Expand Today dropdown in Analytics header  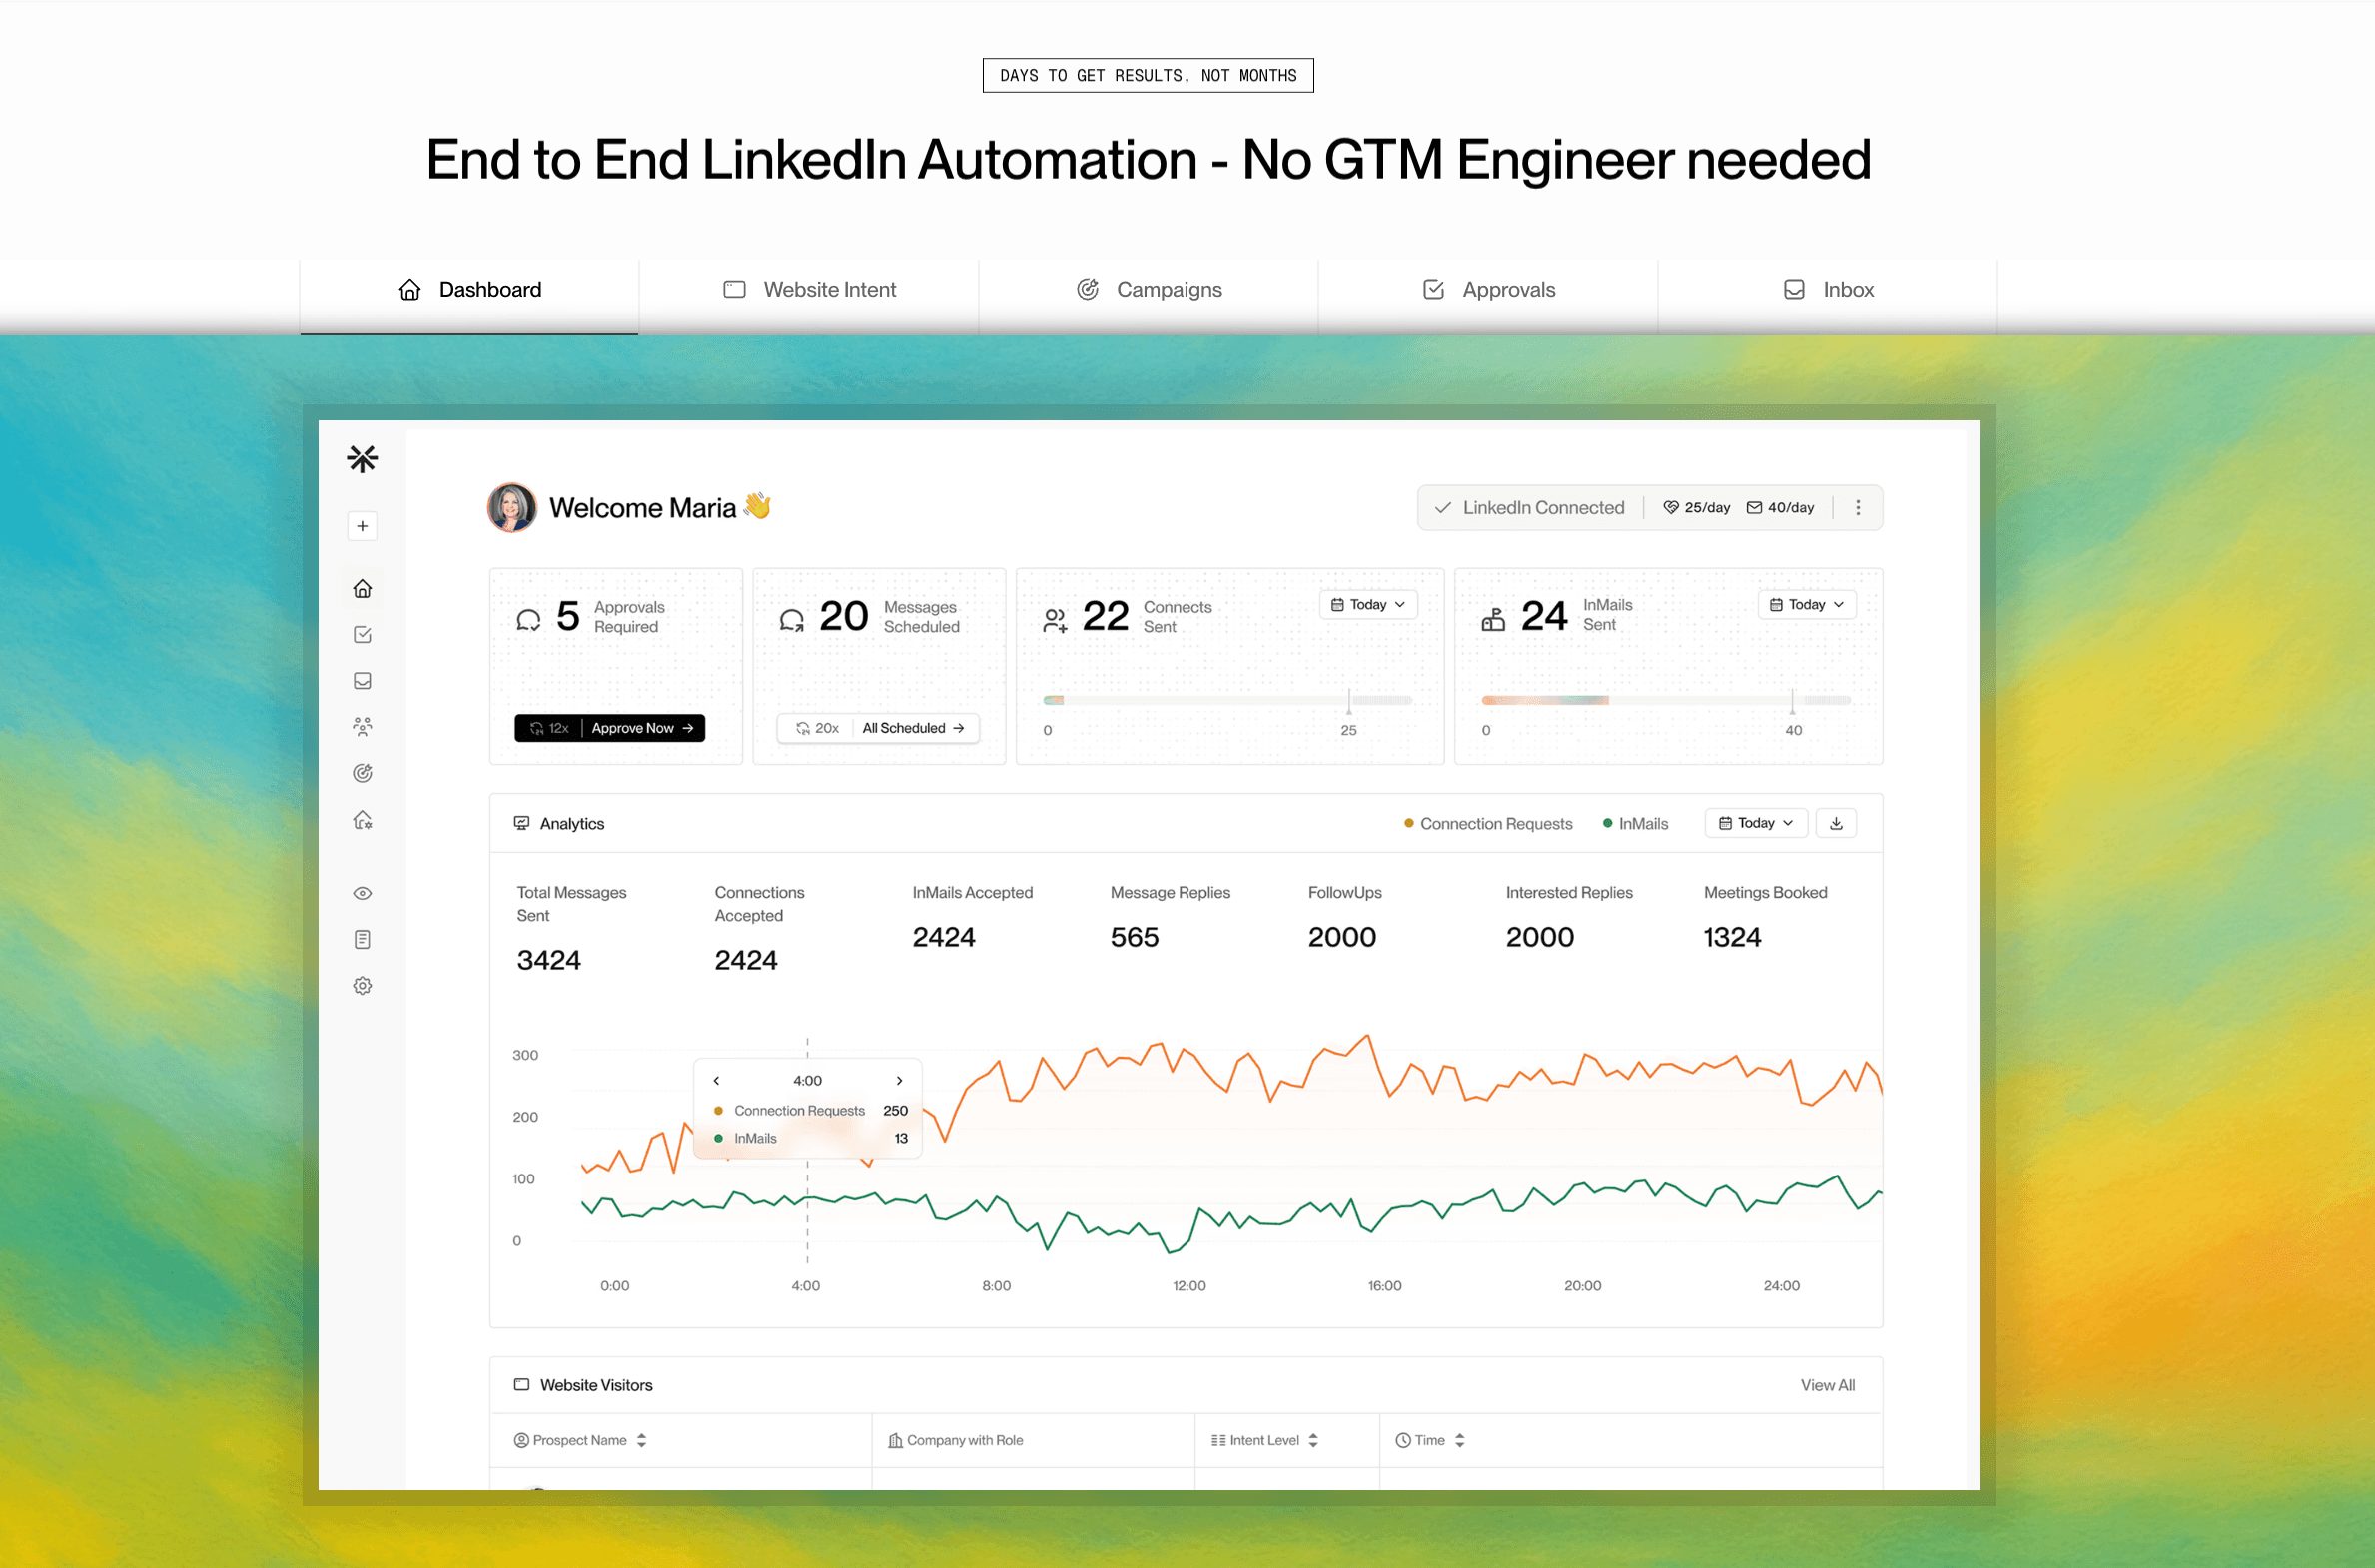(1755, 823)
